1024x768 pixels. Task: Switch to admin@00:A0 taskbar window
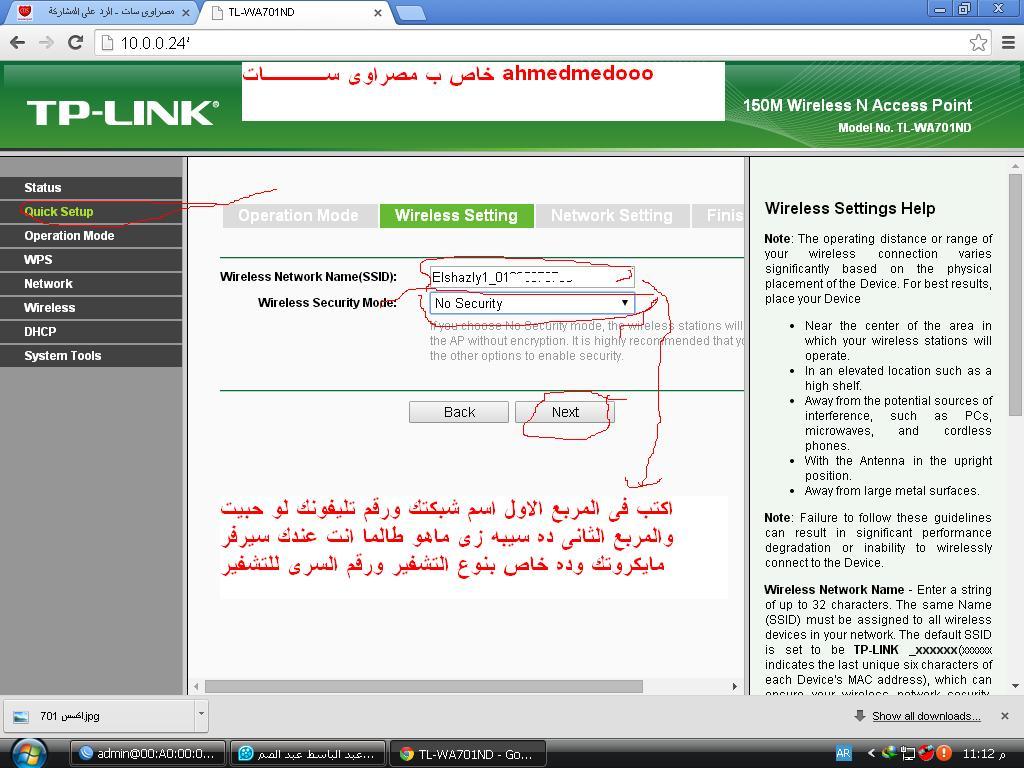(148, 754)
